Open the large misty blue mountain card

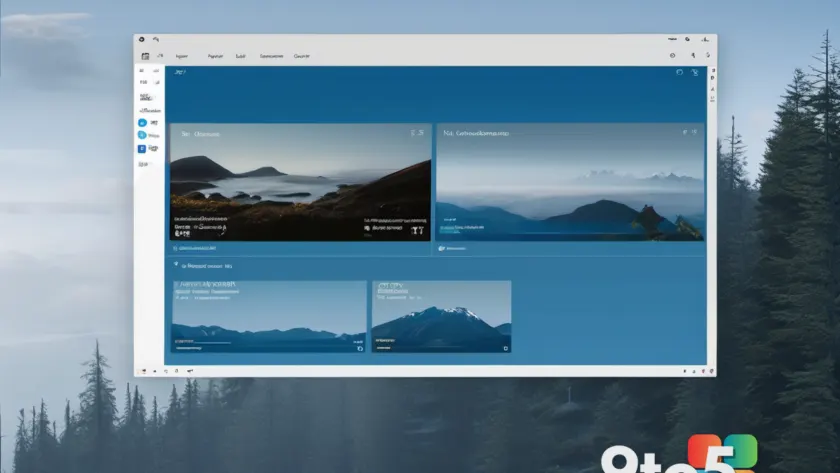pyautogui.click(x=570, y=182)
